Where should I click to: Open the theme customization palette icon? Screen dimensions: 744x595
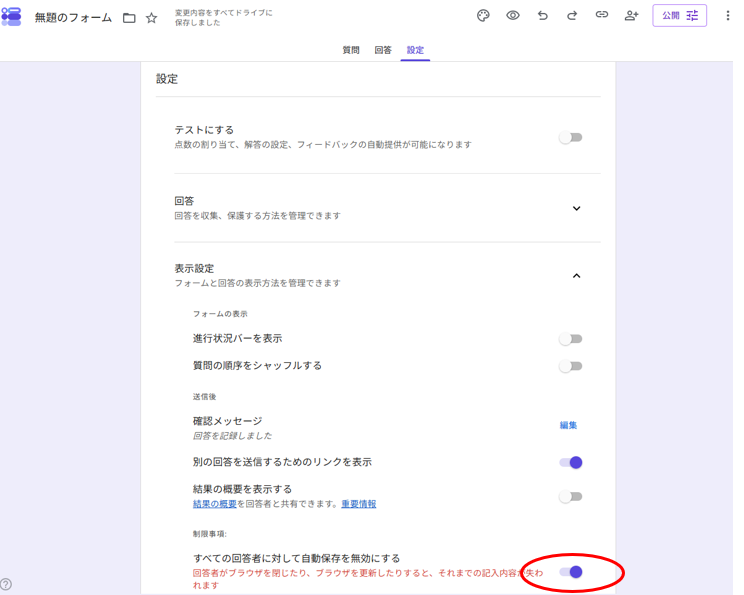pyautogui.click(x=483, y=16)
